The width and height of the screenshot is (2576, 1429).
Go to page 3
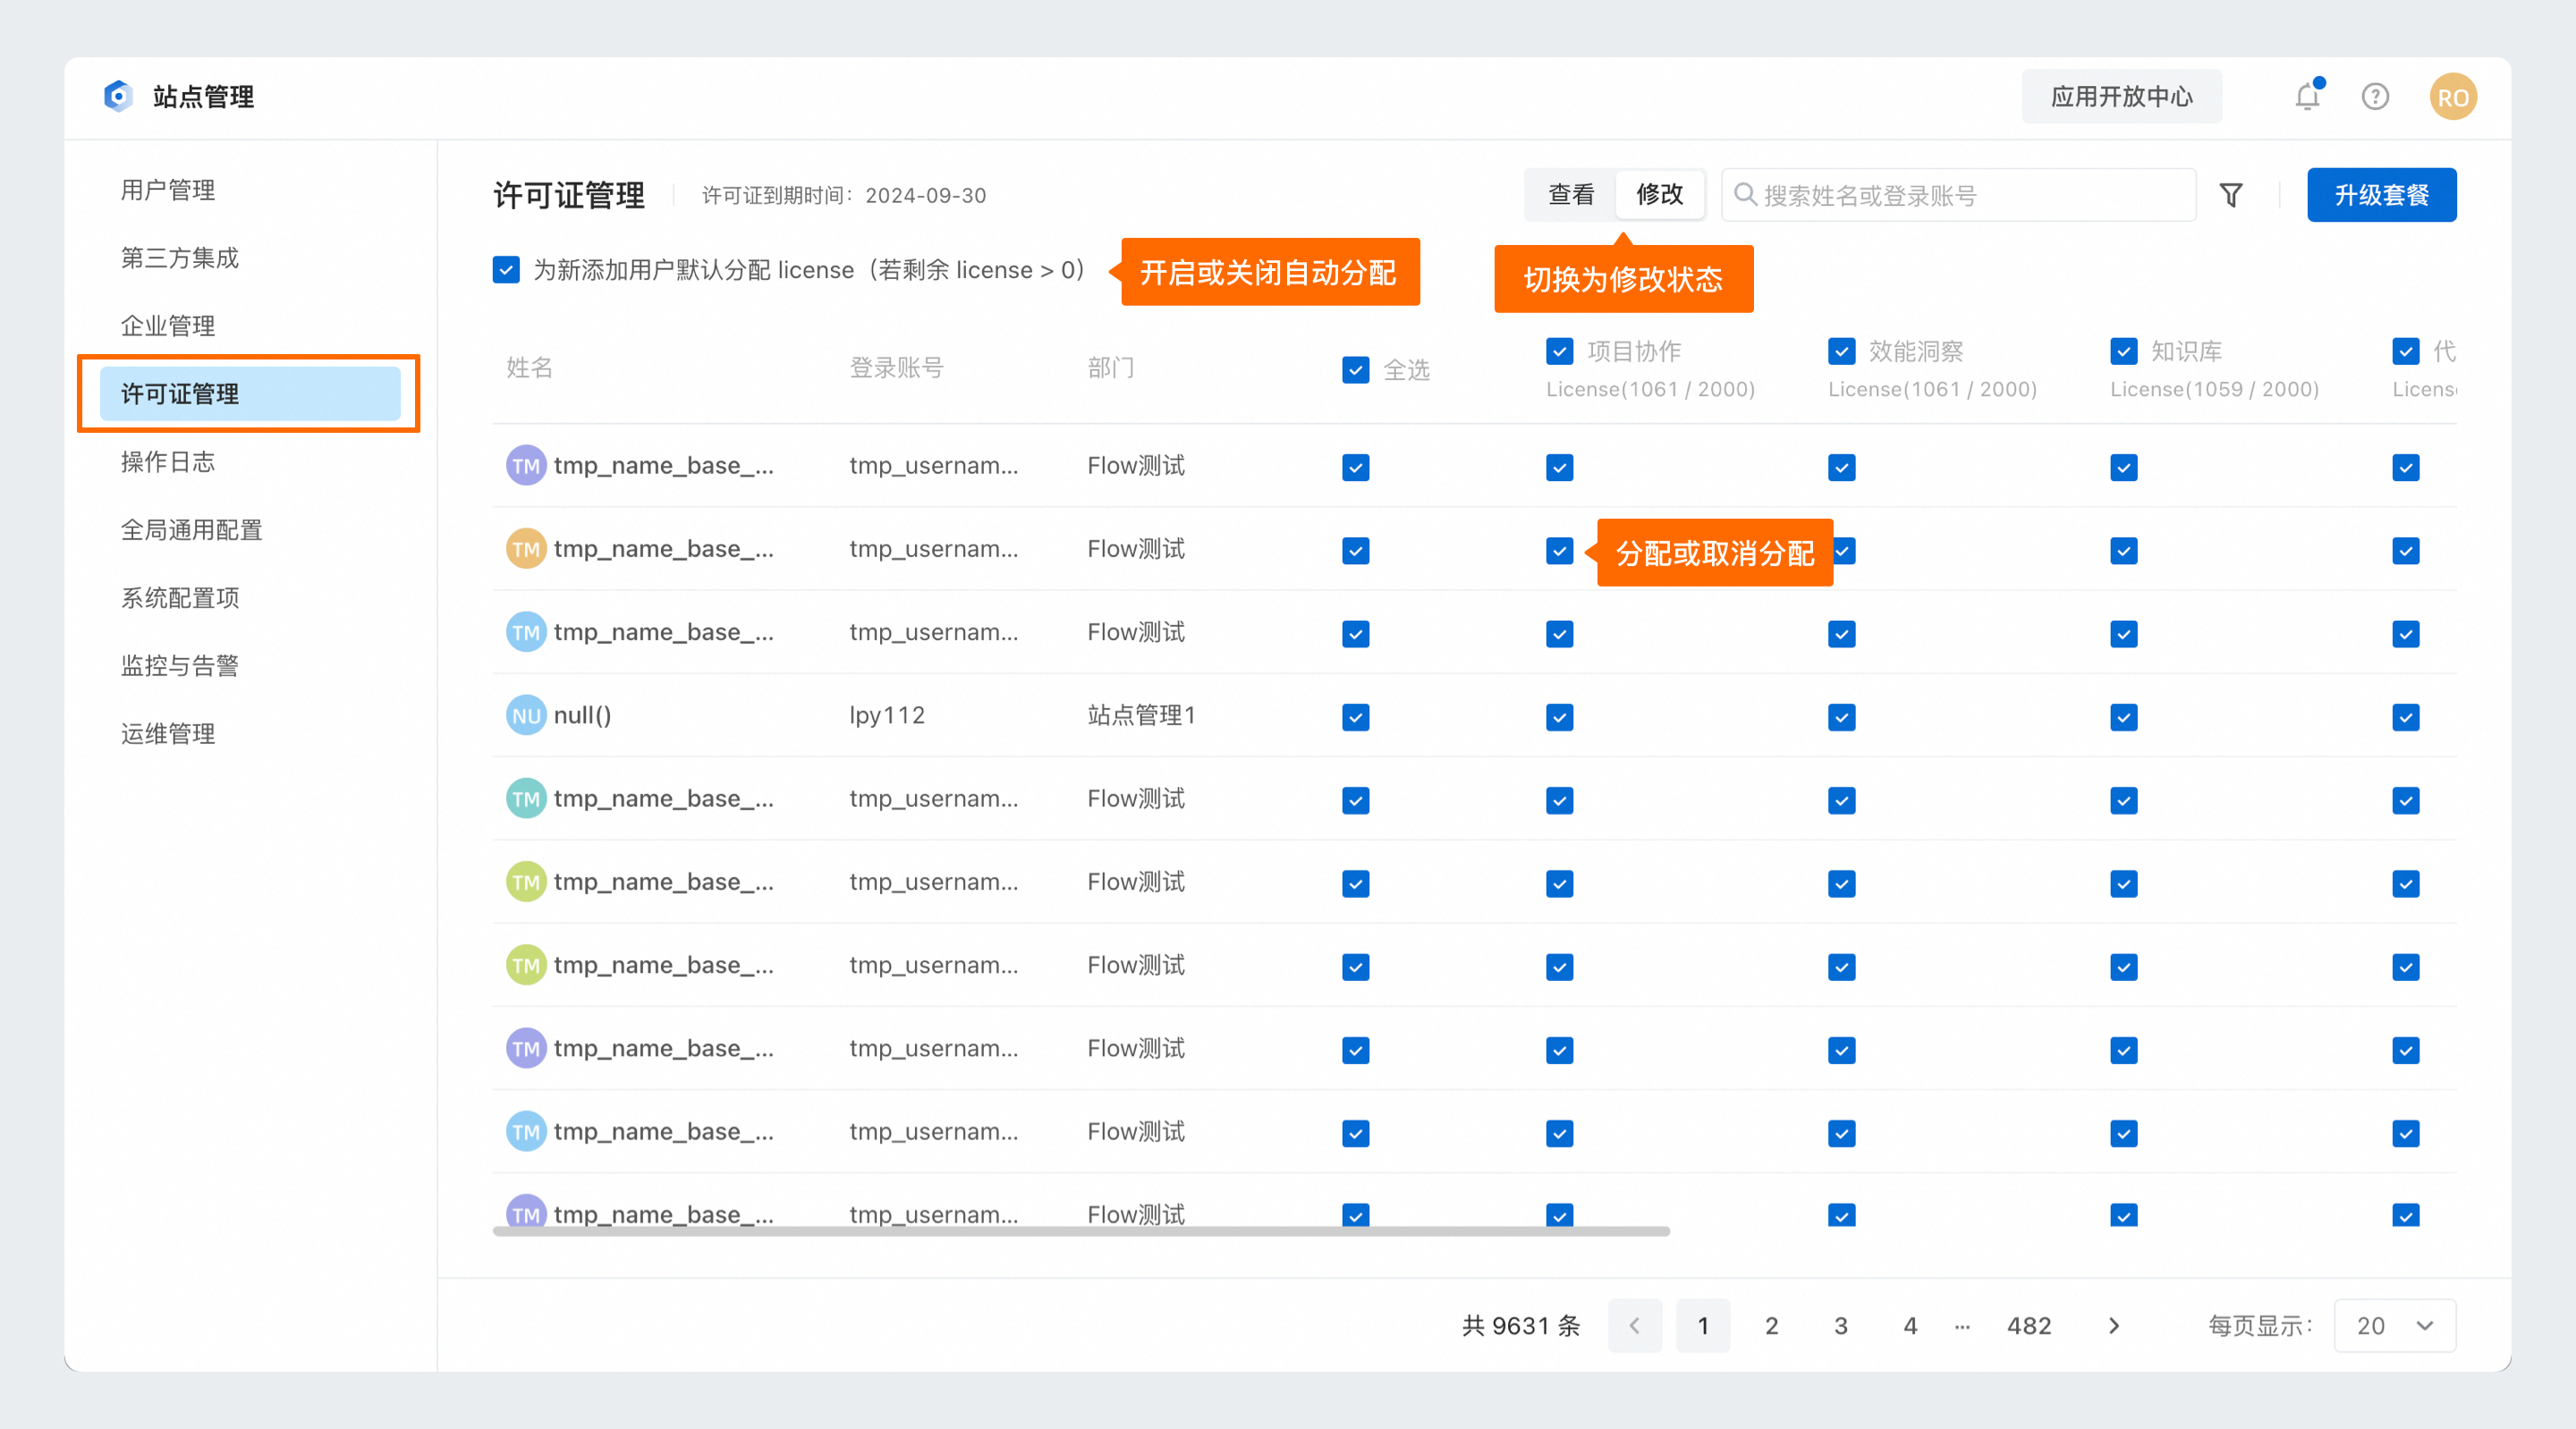click(1841, 1325)
